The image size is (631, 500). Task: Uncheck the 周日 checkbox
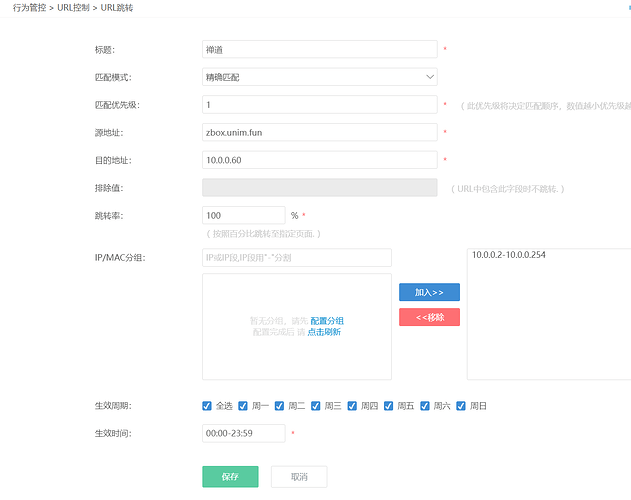(x=461, y=406)
